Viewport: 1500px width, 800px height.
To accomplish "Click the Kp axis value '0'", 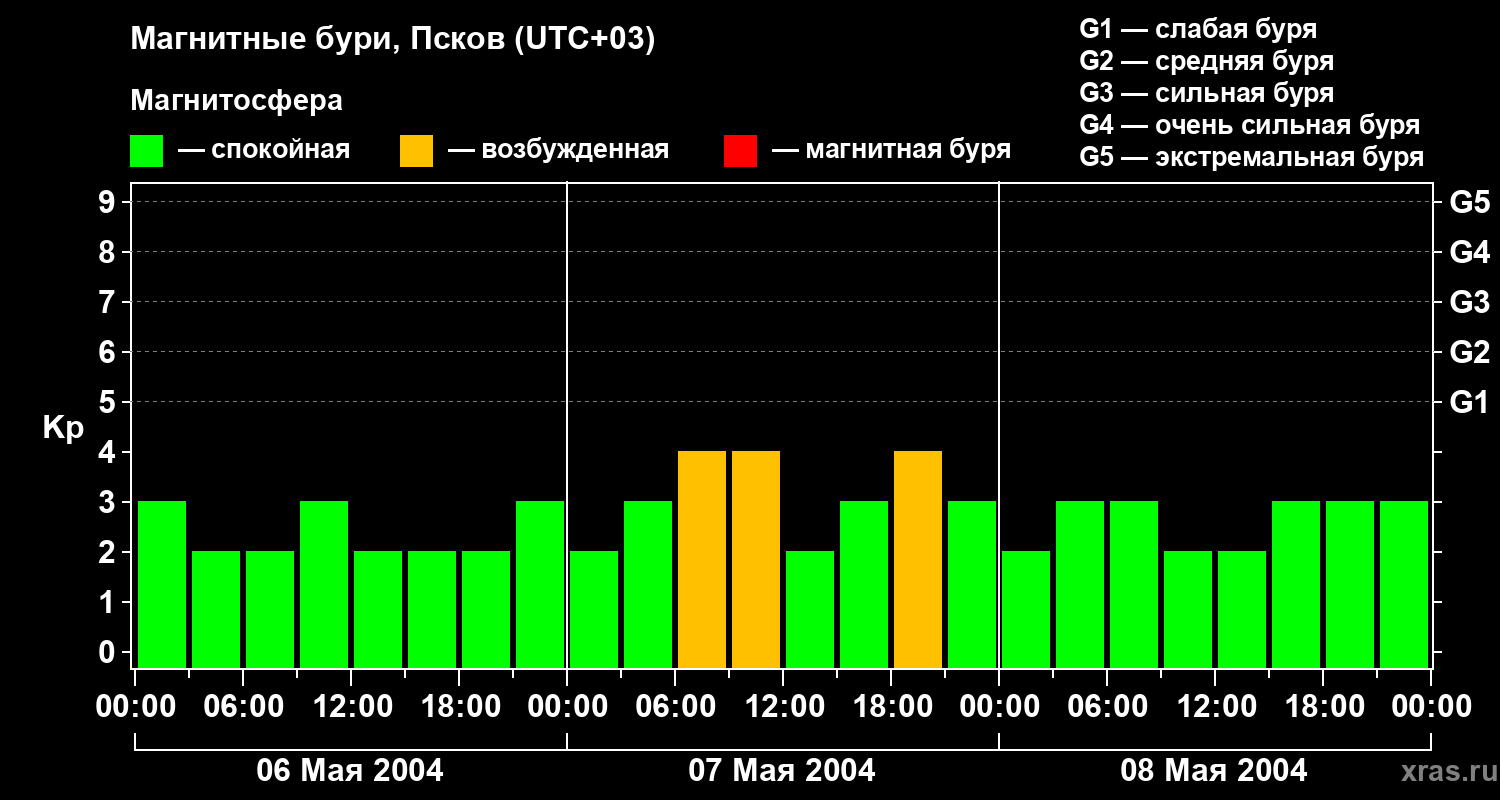I will (x=109, y=652).
